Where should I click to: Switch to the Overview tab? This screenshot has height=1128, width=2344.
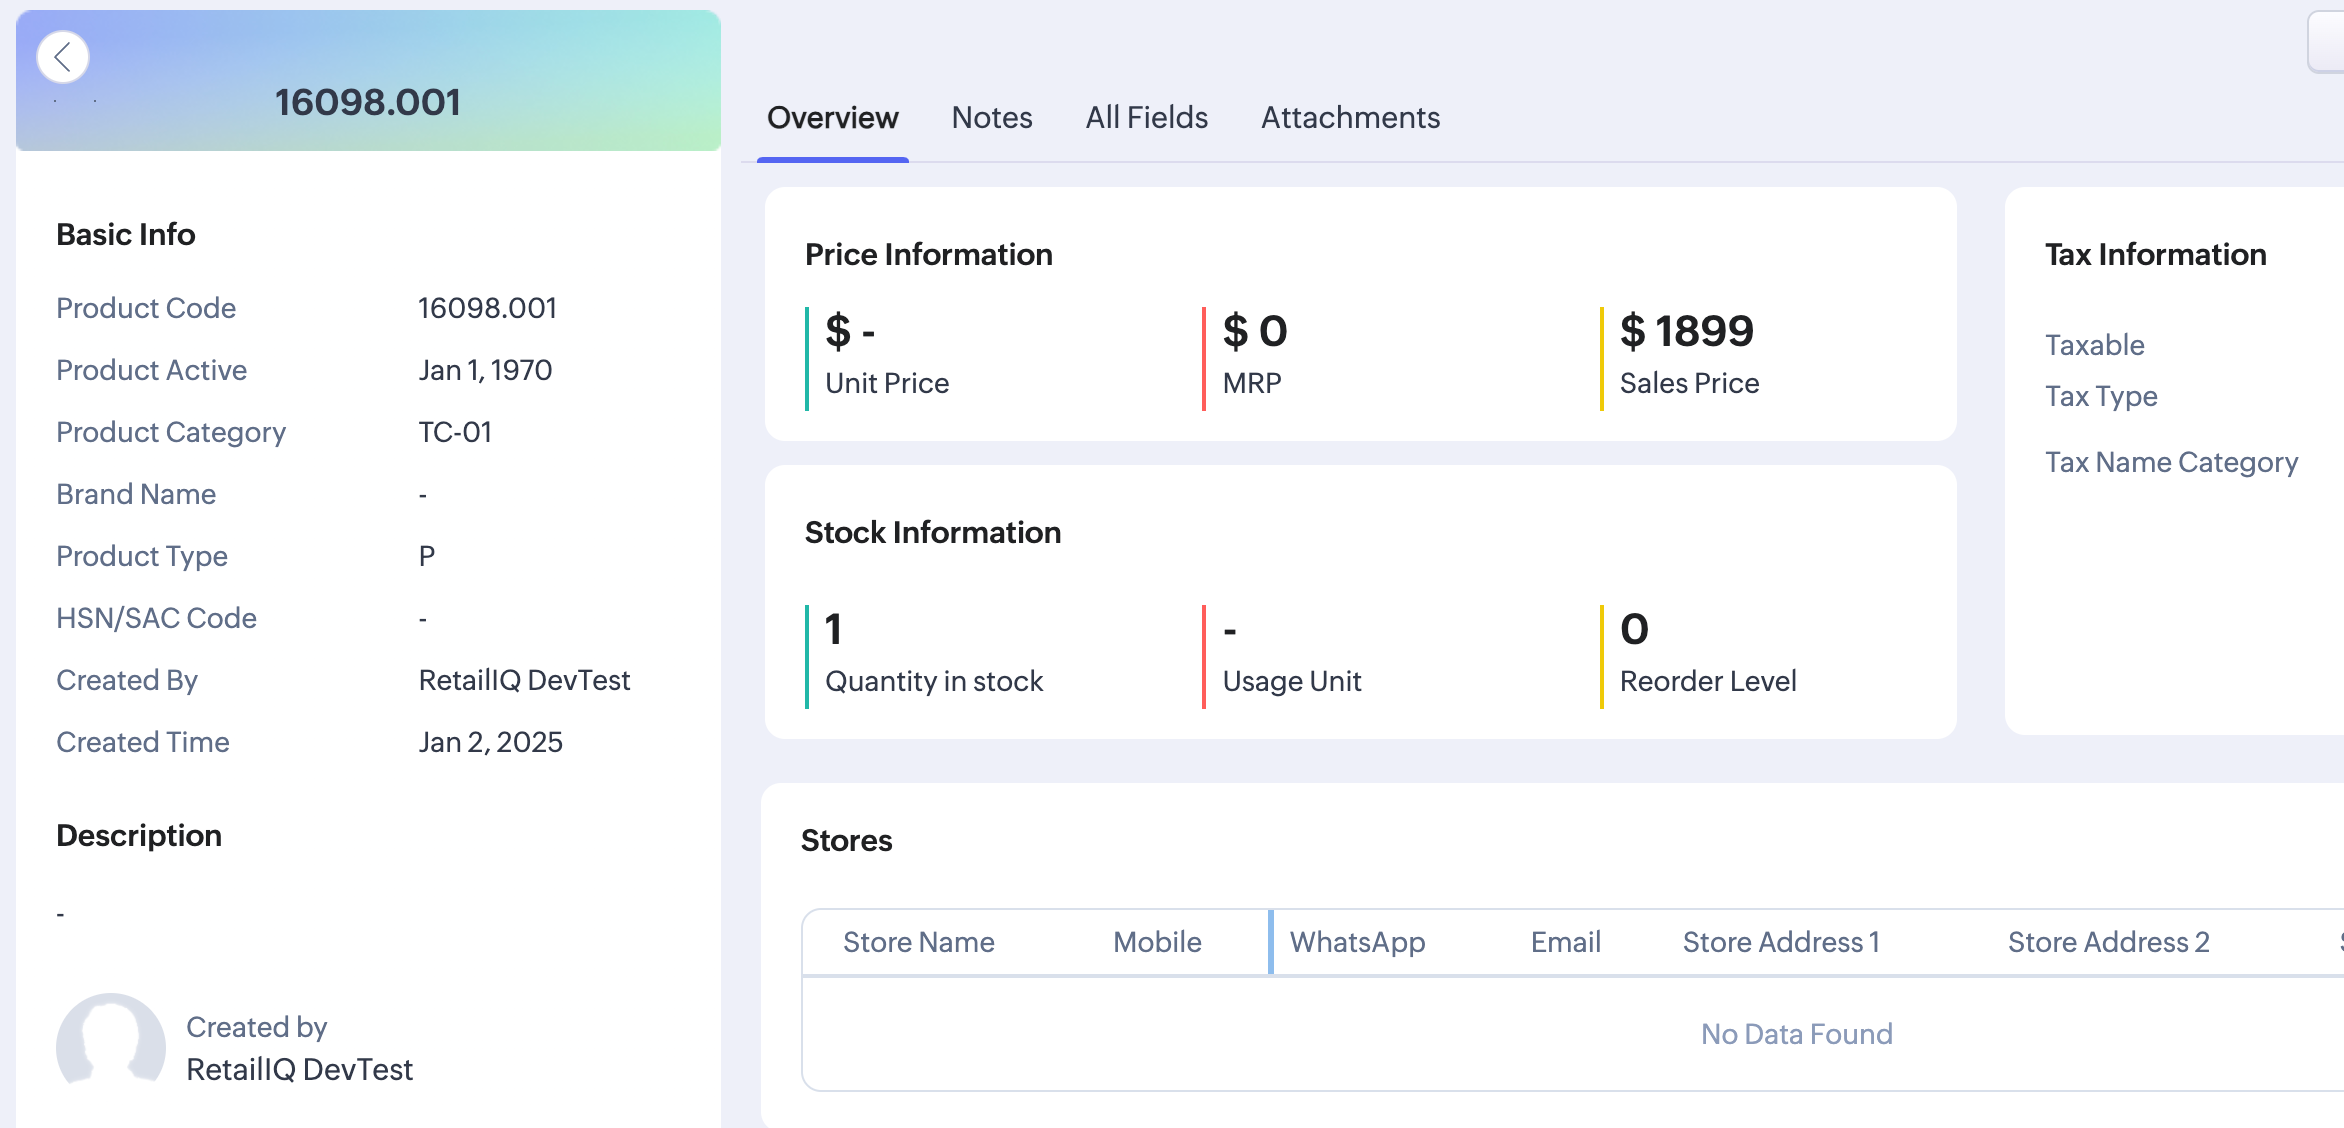pyautogui.click(x=832, y=118)
